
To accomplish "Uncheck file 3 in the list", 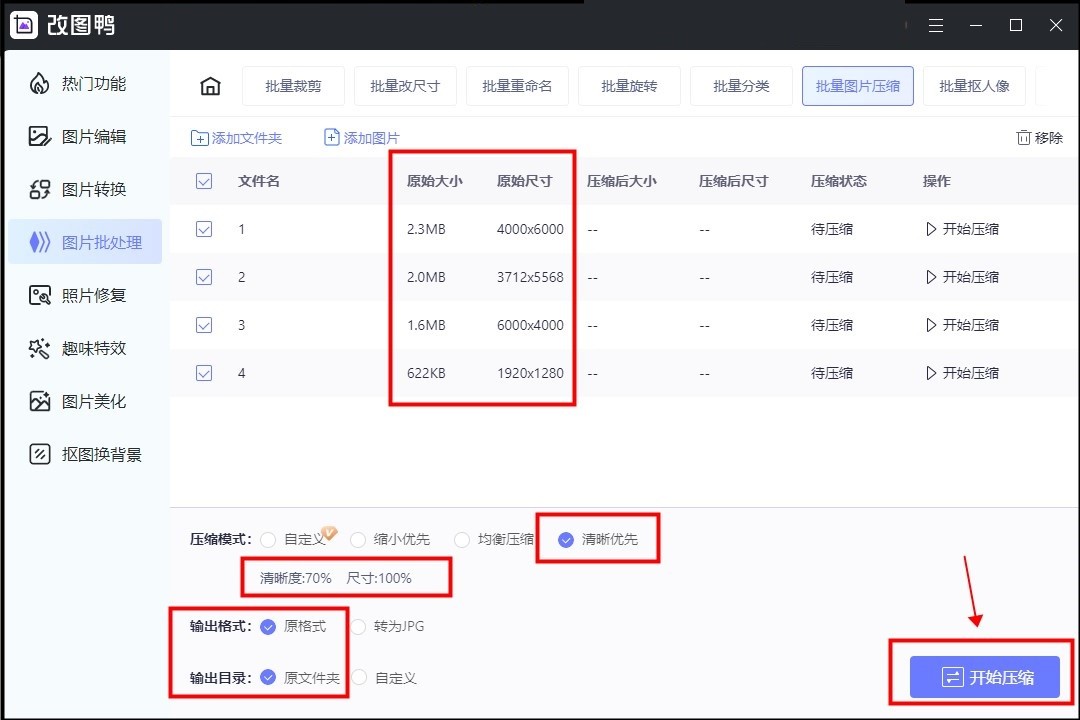I will click(x=204, y=325).
